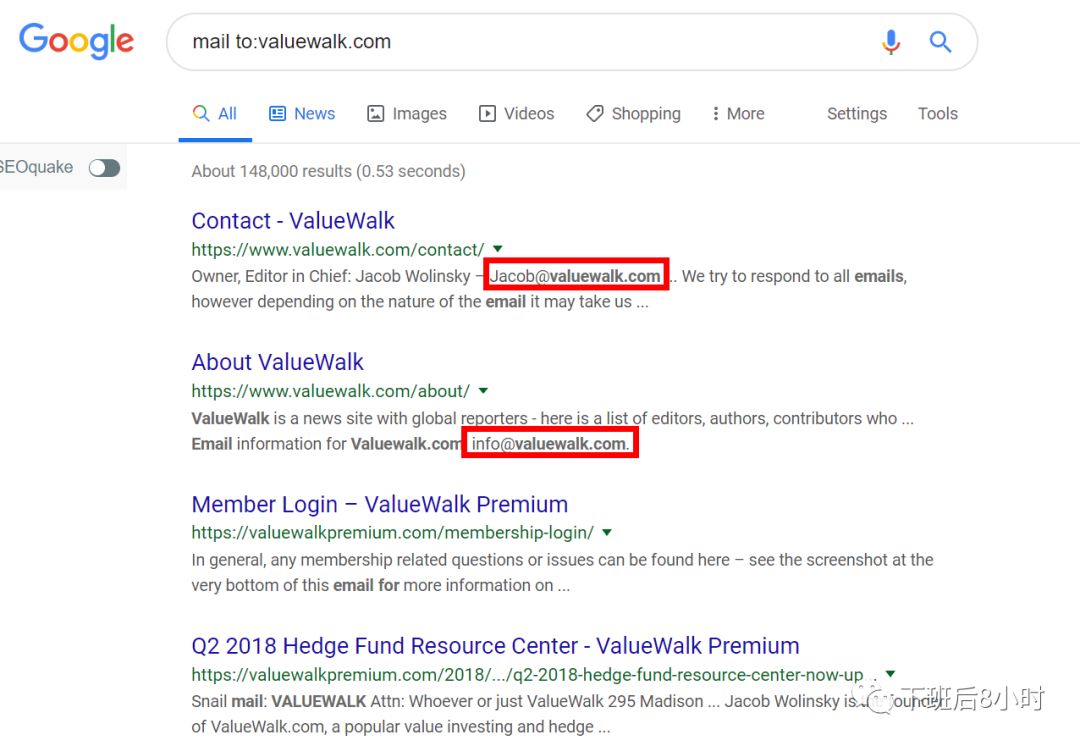
Task: Open search Tools
Action: 937,114
